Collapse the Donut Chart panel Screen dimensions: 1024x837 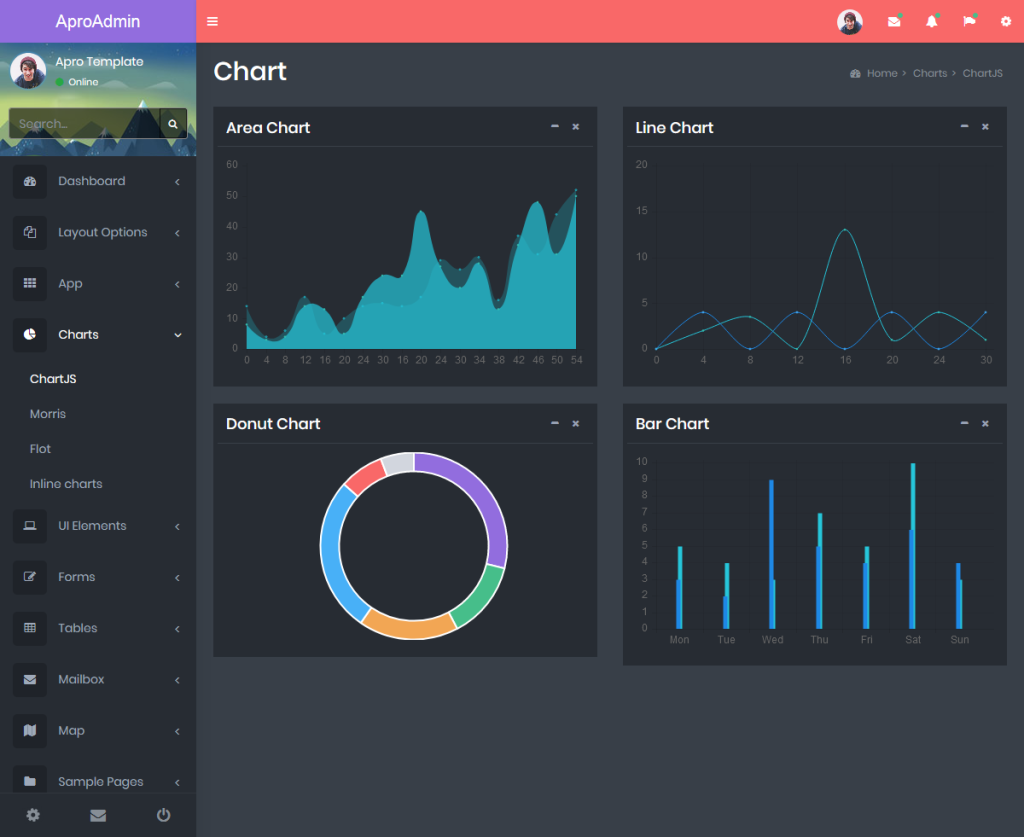pos(554,423)
